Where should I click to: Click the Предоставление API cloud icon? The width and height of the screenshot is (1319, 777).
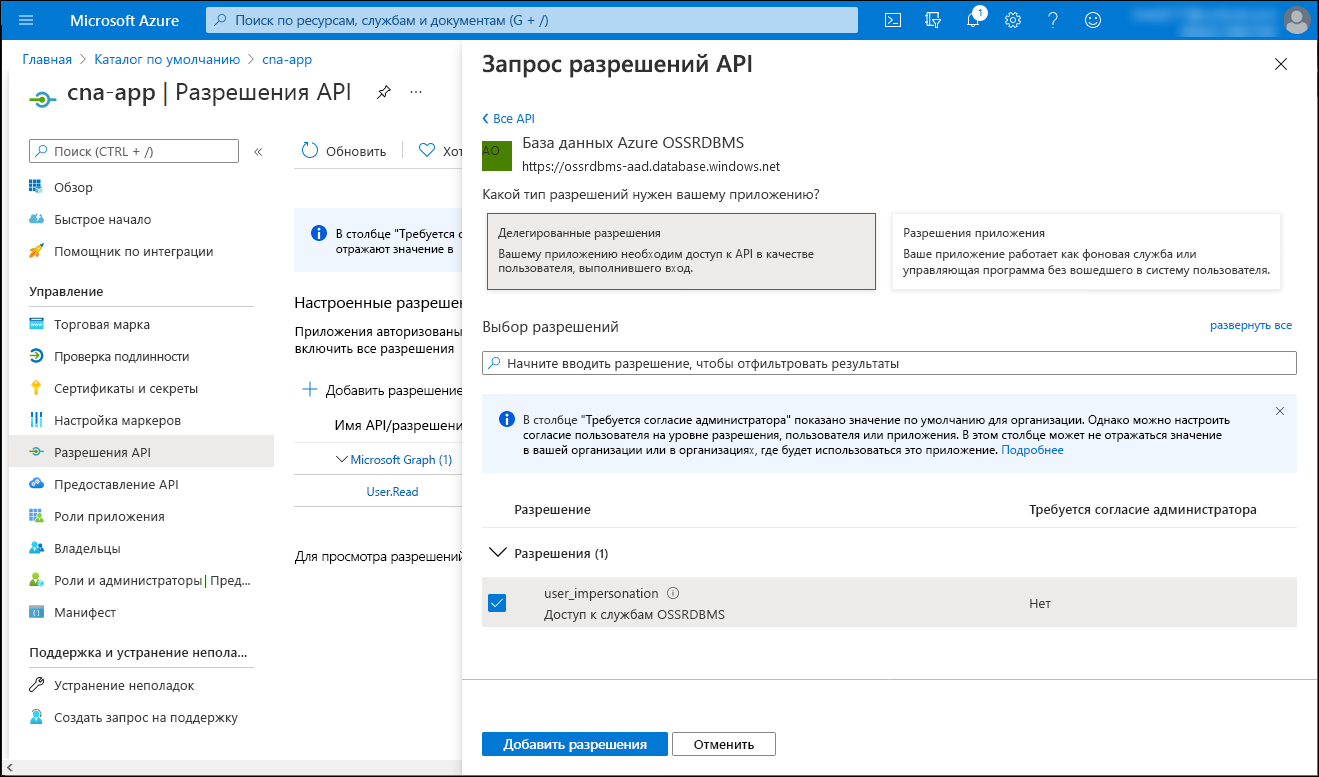(x=36, y=484)
